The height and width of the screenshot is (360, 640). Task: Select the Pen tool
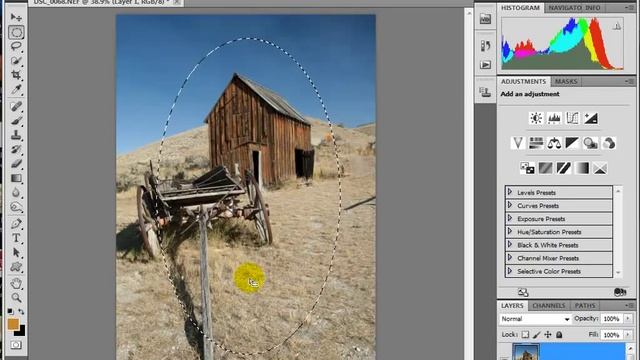tap(16, 224)
